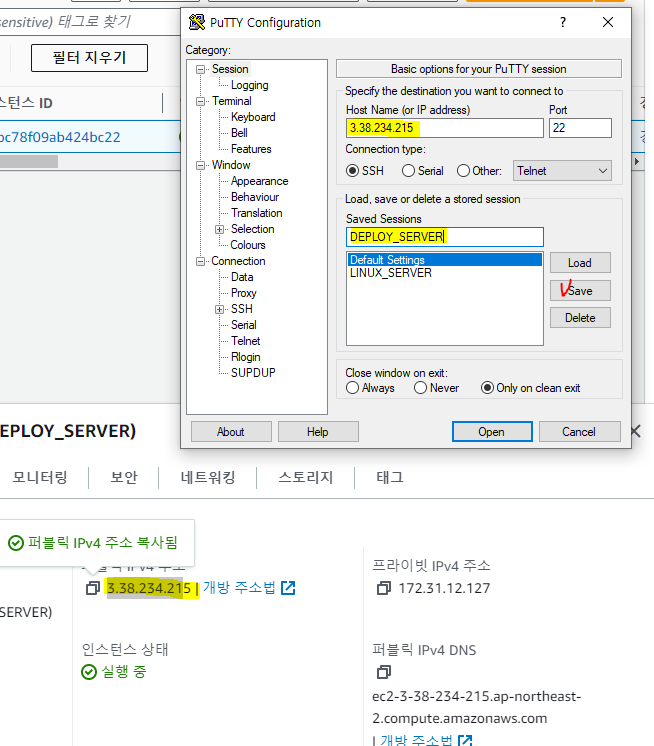This screenshot has height=746, width=654.
Task: Click the Save session button
Action: point(580,291)
